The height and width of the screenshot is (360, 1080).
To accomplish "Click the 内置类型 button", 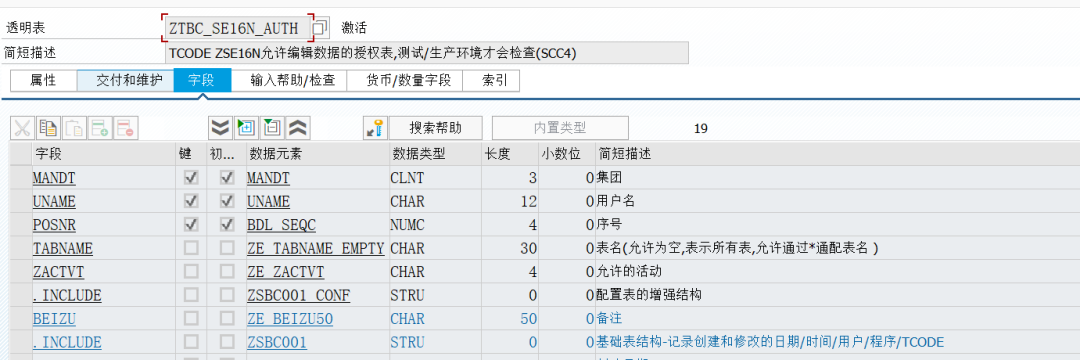I will pos(560,128).
